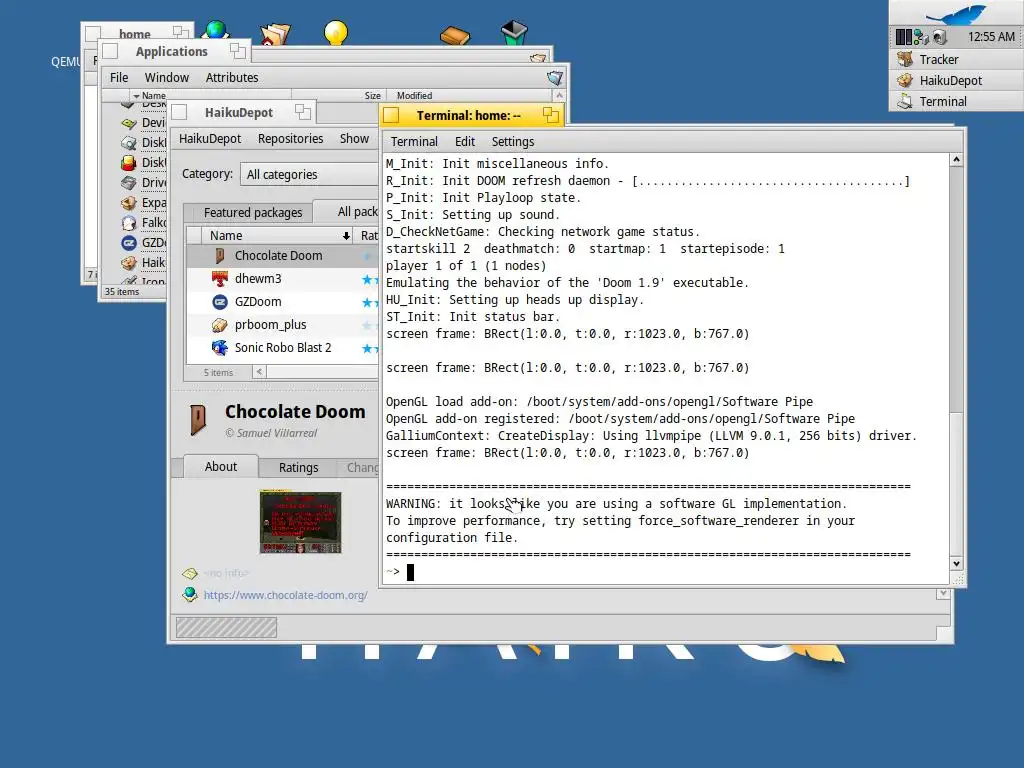This screenshot has height=768, width=1024.
Task: Click the large Chocolate Doom door icon
Action: click(x=198, y=420)
